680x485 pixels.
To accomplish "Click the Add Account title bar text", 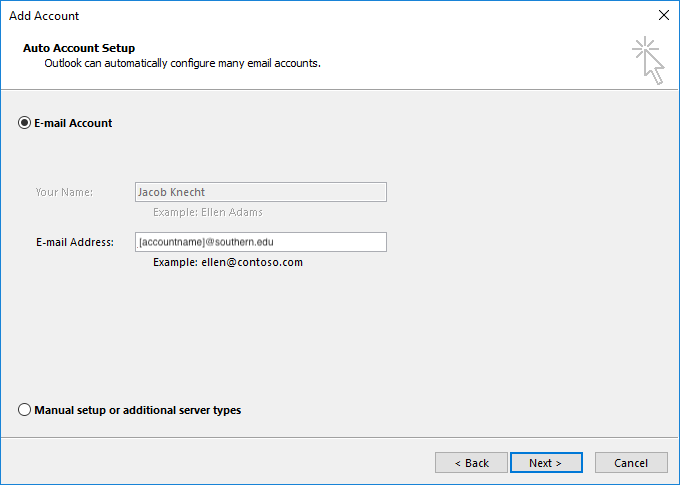I will 44,16.
